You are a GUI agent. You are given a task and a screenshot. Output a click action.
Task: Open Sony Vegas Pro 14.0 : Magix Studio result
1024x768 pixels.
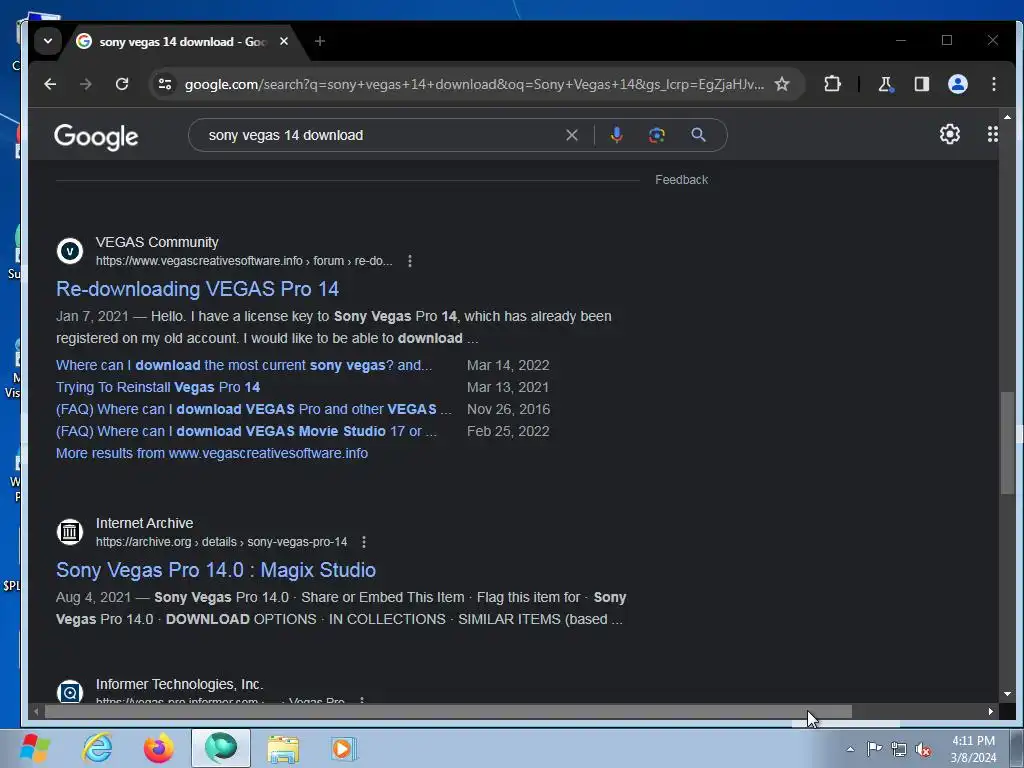coord(216,570)
